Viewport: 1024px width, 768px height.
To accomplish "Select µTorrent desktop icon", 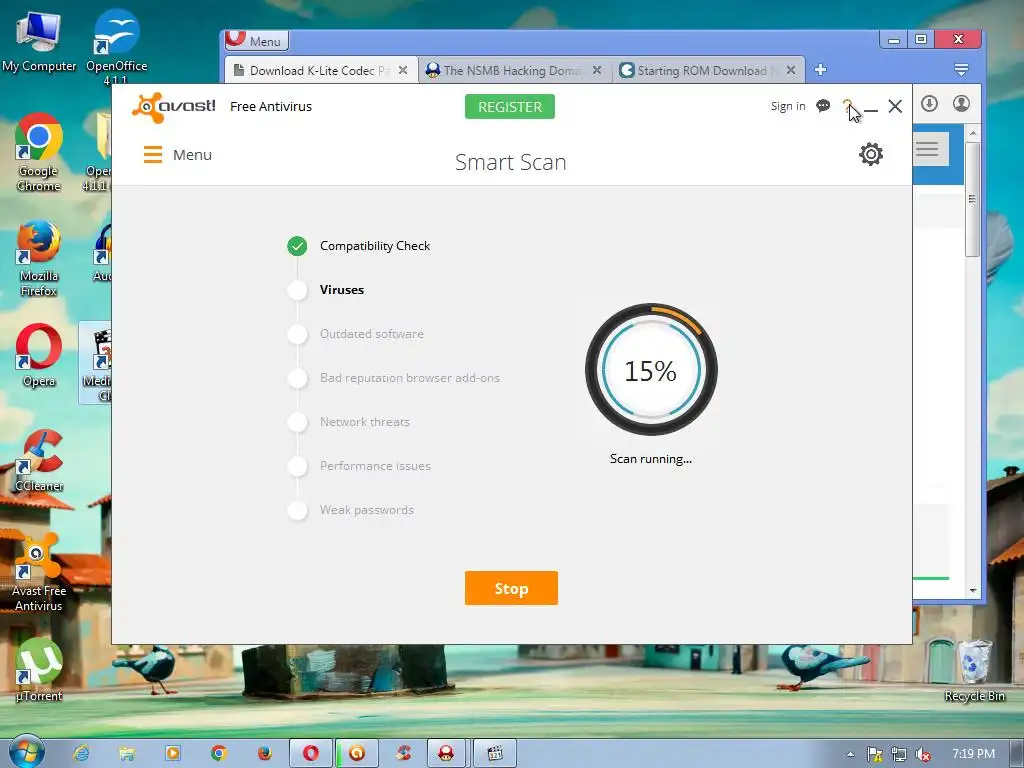I will (39, 669).
